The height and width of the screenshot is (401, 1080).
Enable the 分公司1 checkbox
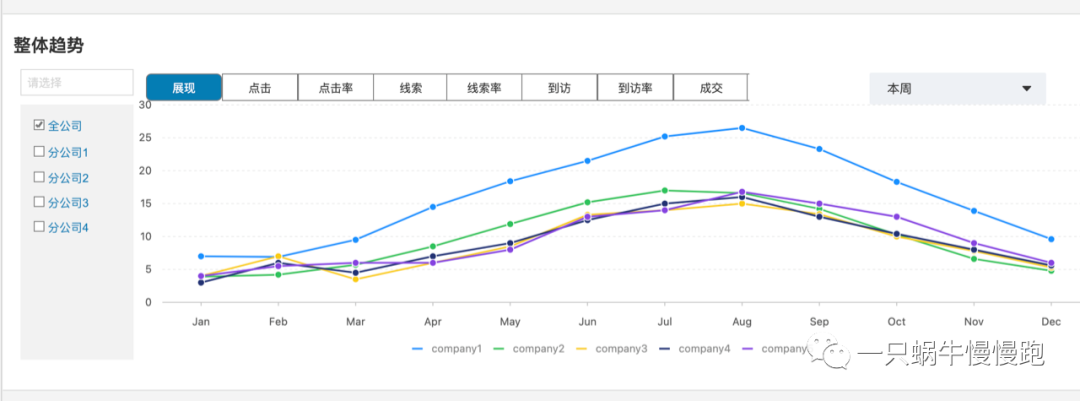[x=39, y=152]
